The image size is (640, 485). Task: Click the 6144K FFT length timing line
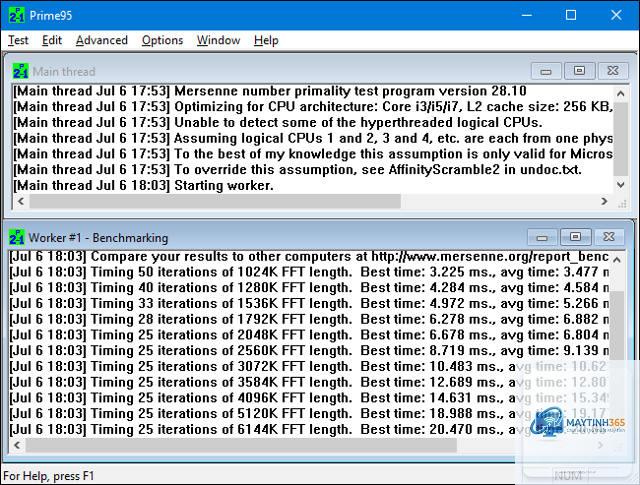pyautogui.click(x=309, y=429)
